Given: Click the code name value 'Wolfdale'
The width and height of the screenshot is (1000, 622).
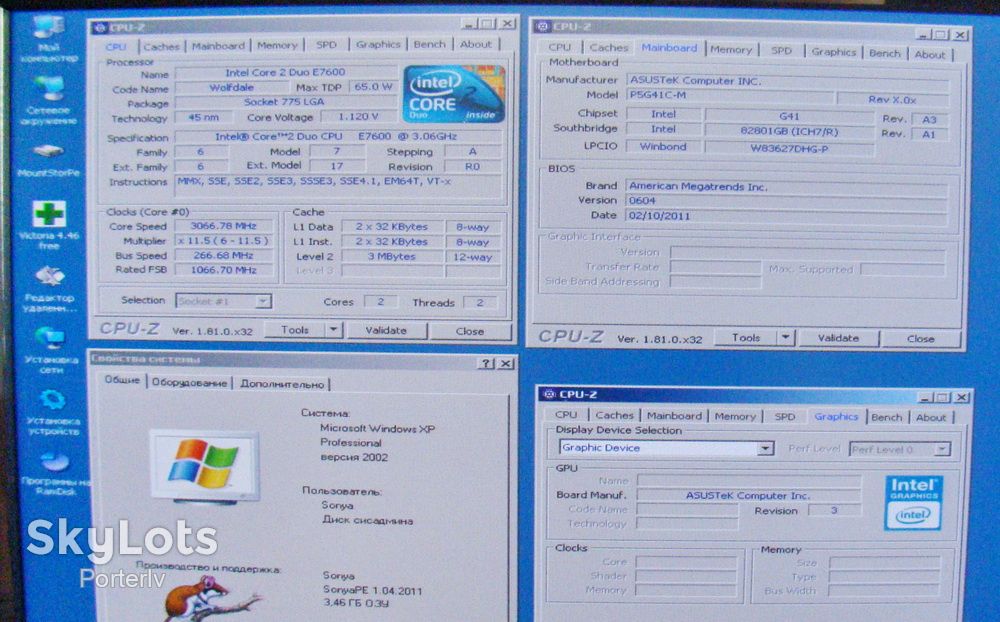Looking at the screenshot, I should [232, 87].
